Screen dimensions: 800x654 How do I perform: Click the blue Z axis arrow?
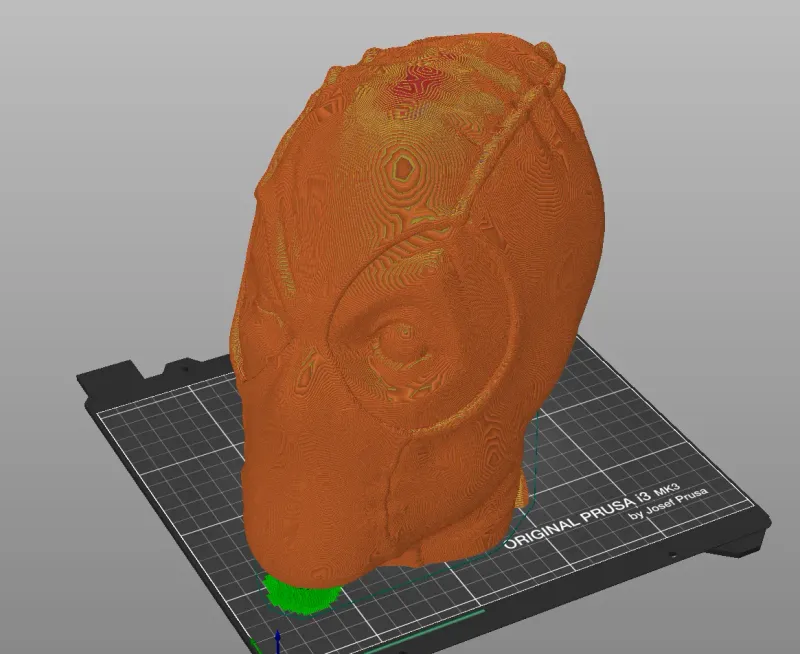[277, 641]
